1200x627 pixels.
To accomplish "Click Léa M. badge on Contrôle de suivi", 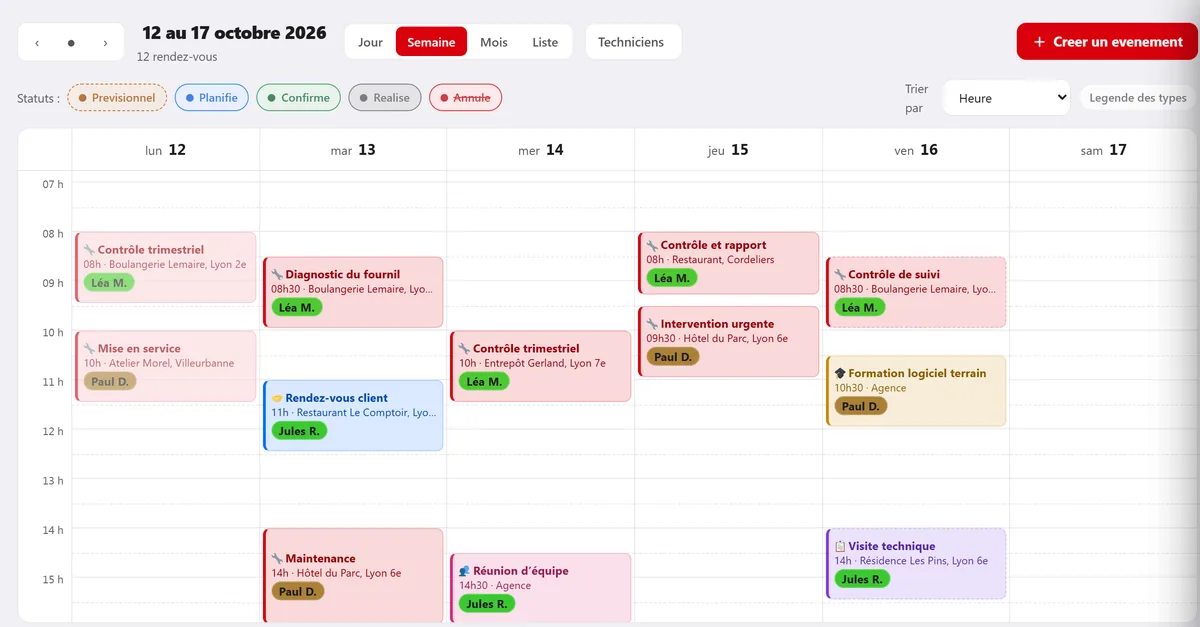I will (x=860, y=307).
